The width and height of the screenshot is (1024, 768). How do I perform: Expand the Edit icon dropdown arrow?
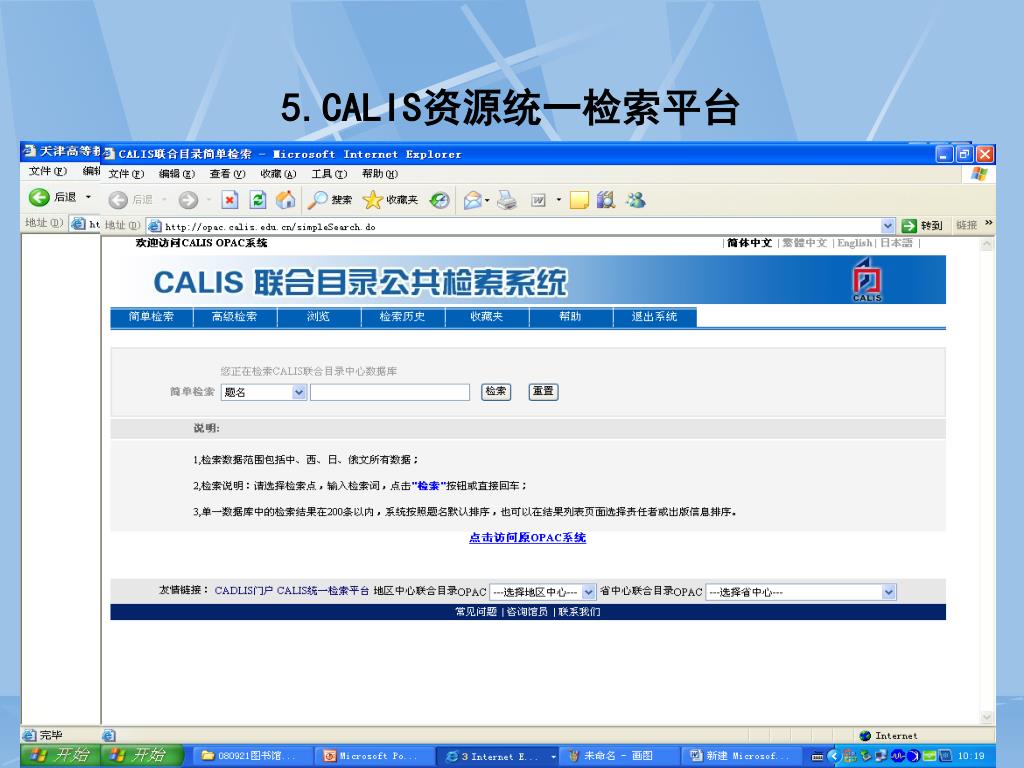(x=558, y=200)
